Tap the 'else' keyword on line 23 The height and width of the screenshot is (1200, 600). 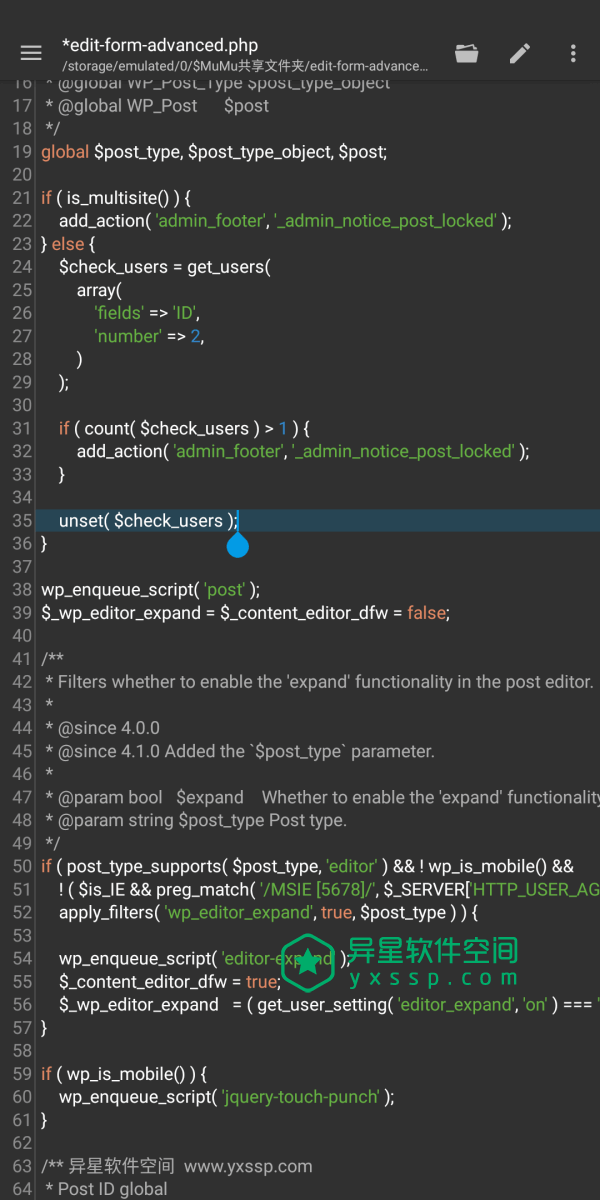[x=68, y=244]
